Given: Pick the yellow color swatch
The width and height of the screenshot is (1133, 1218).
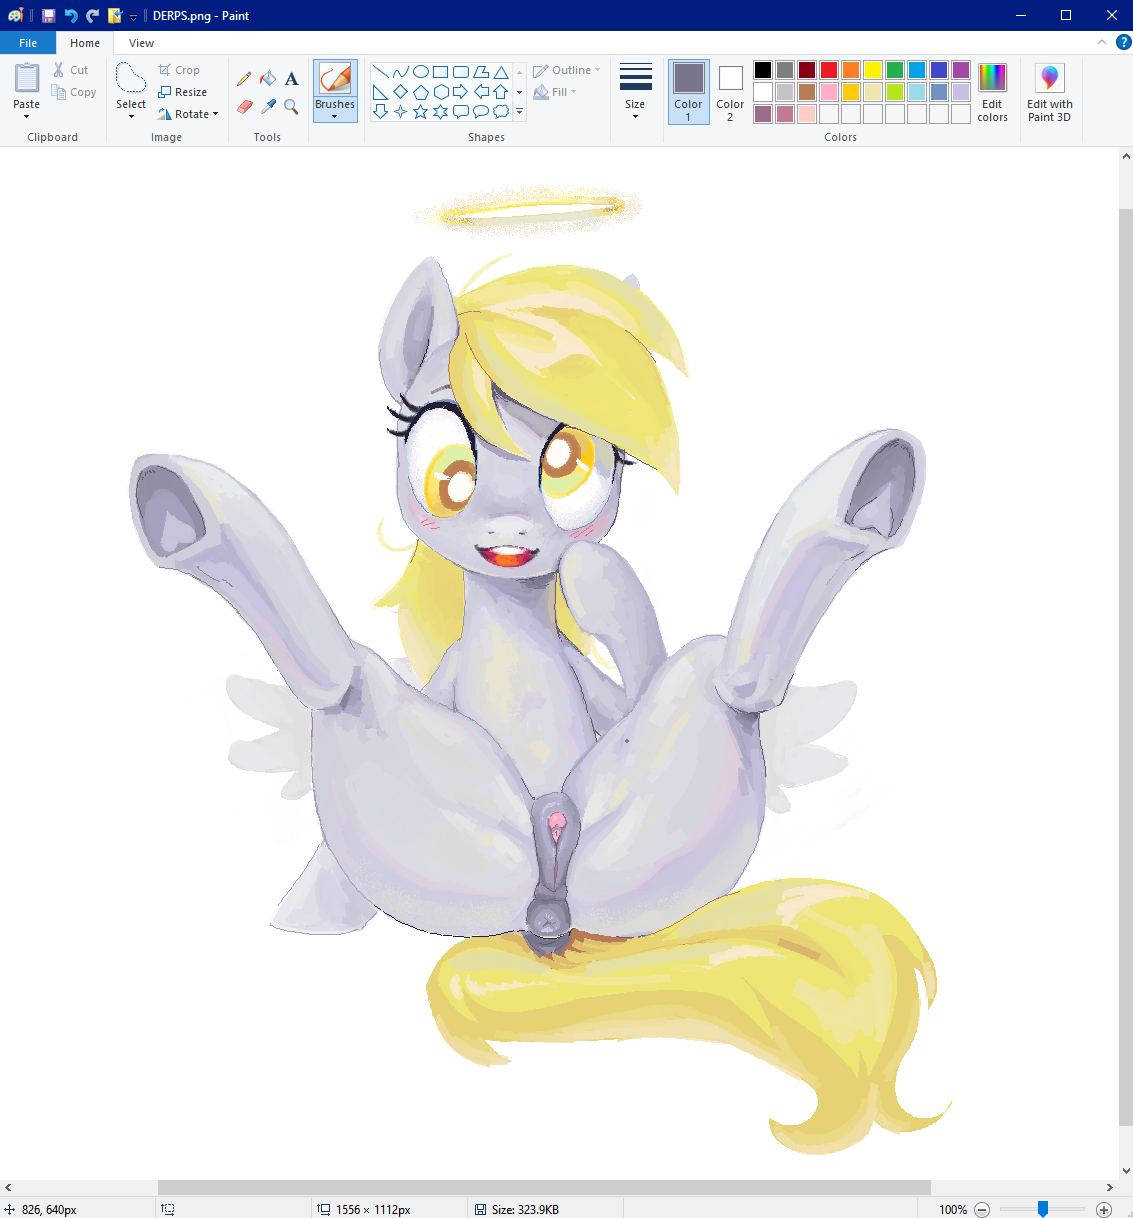Looking at the screenshot, I should click(x=873, y=70).
